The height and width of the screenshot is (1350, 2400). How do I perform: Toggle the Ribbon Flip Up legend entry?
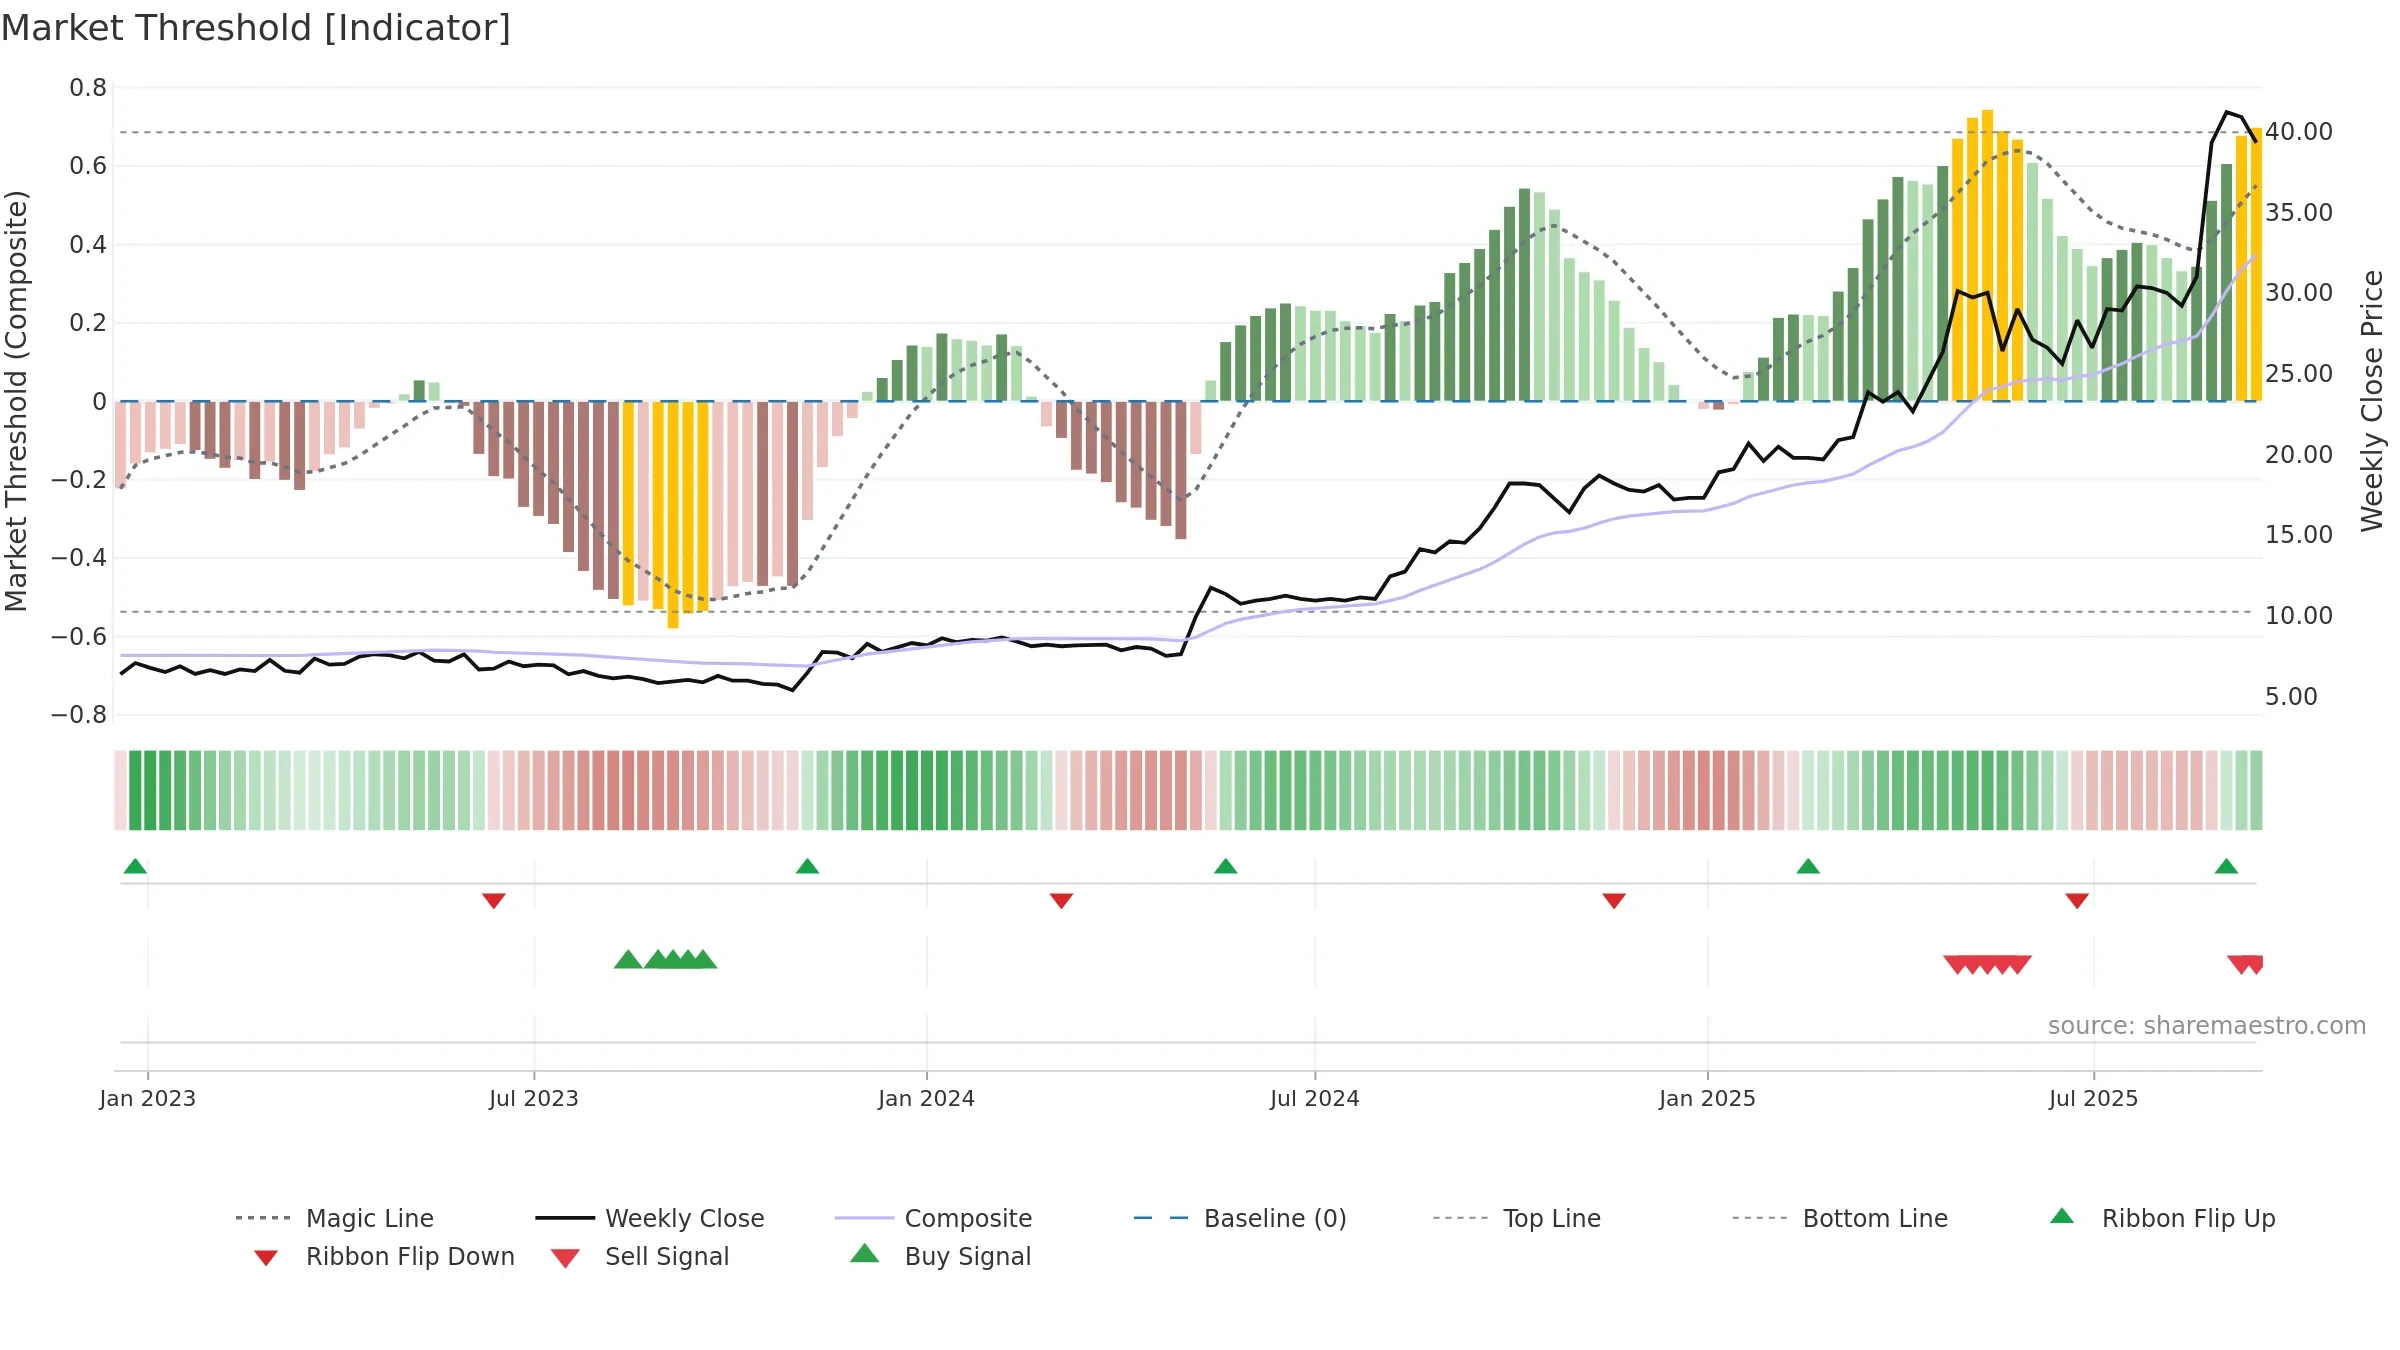click(2162, 1218)
